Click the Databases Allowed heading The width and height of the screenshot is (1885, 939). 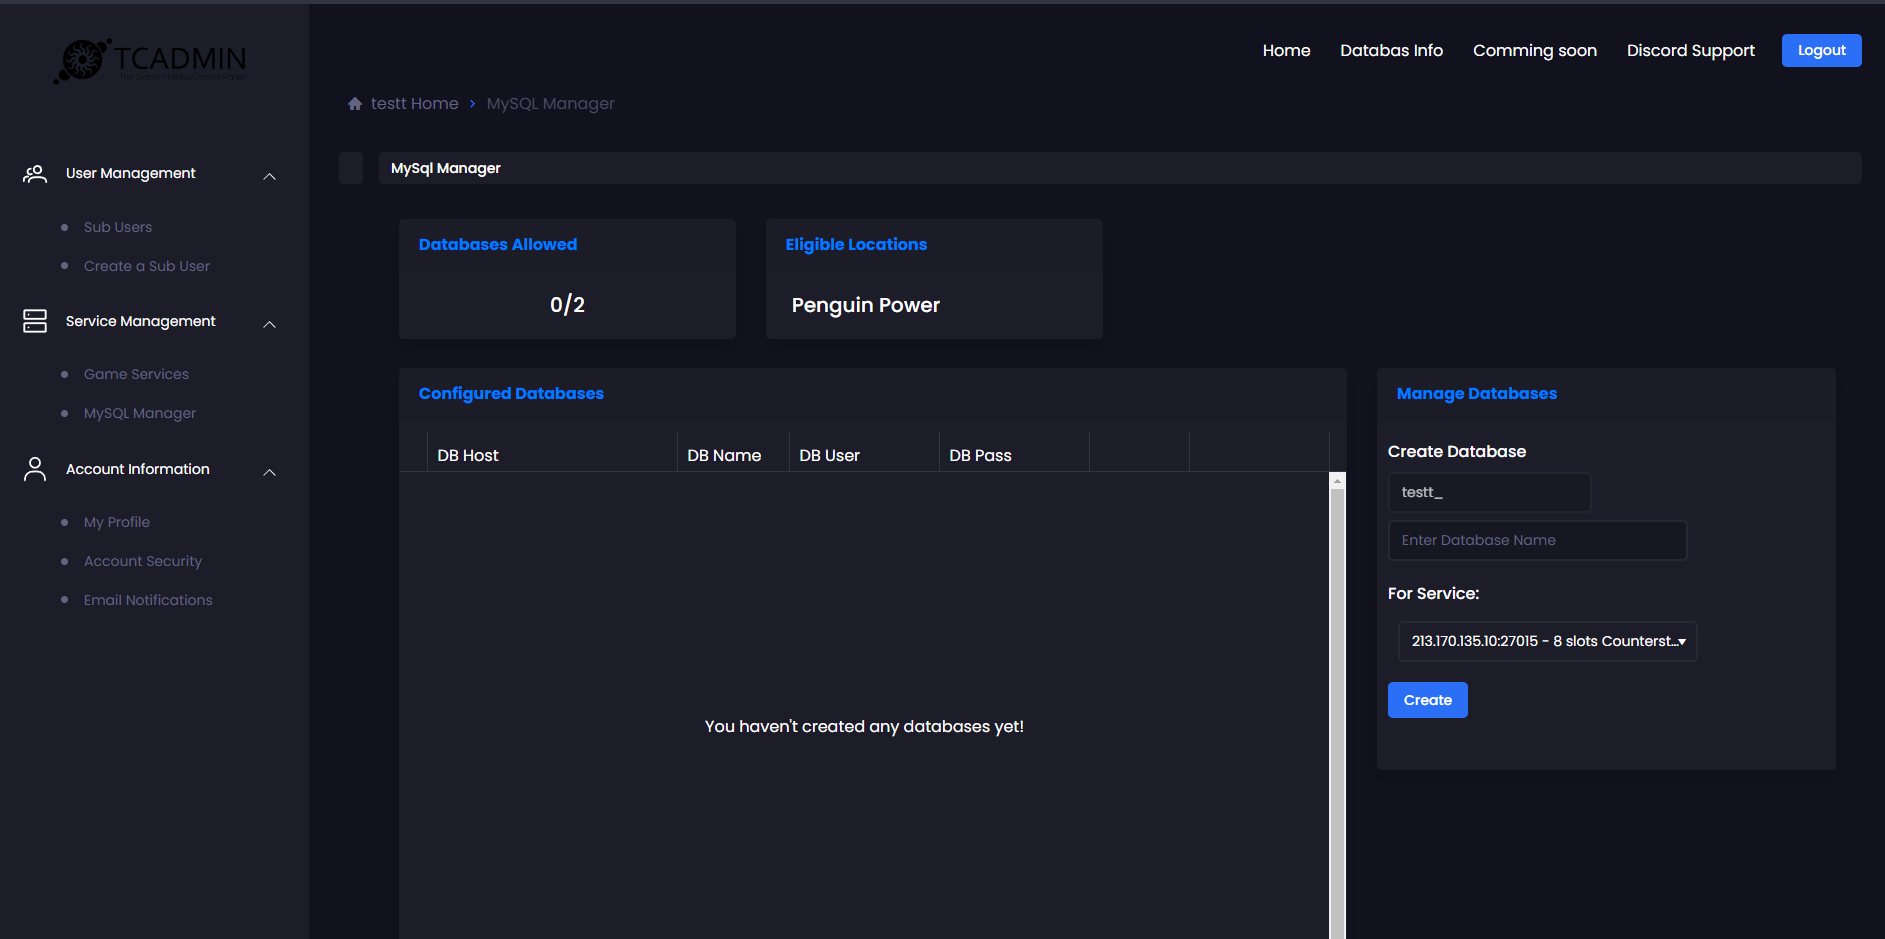coord(498,244)
